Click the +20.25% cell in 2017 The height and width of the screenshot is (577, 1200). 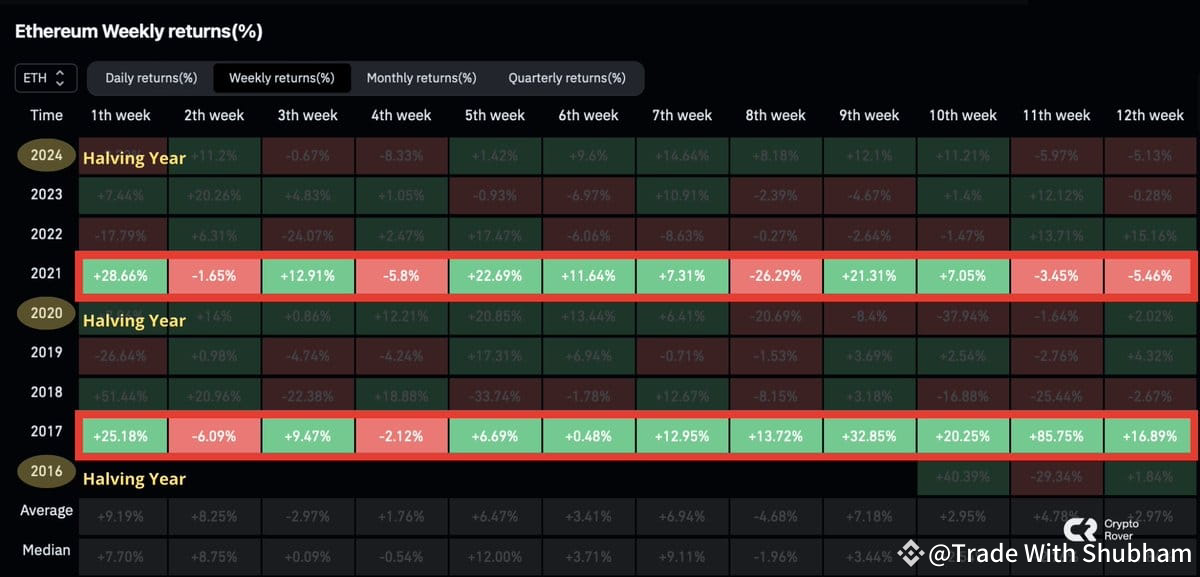point(963,437)
